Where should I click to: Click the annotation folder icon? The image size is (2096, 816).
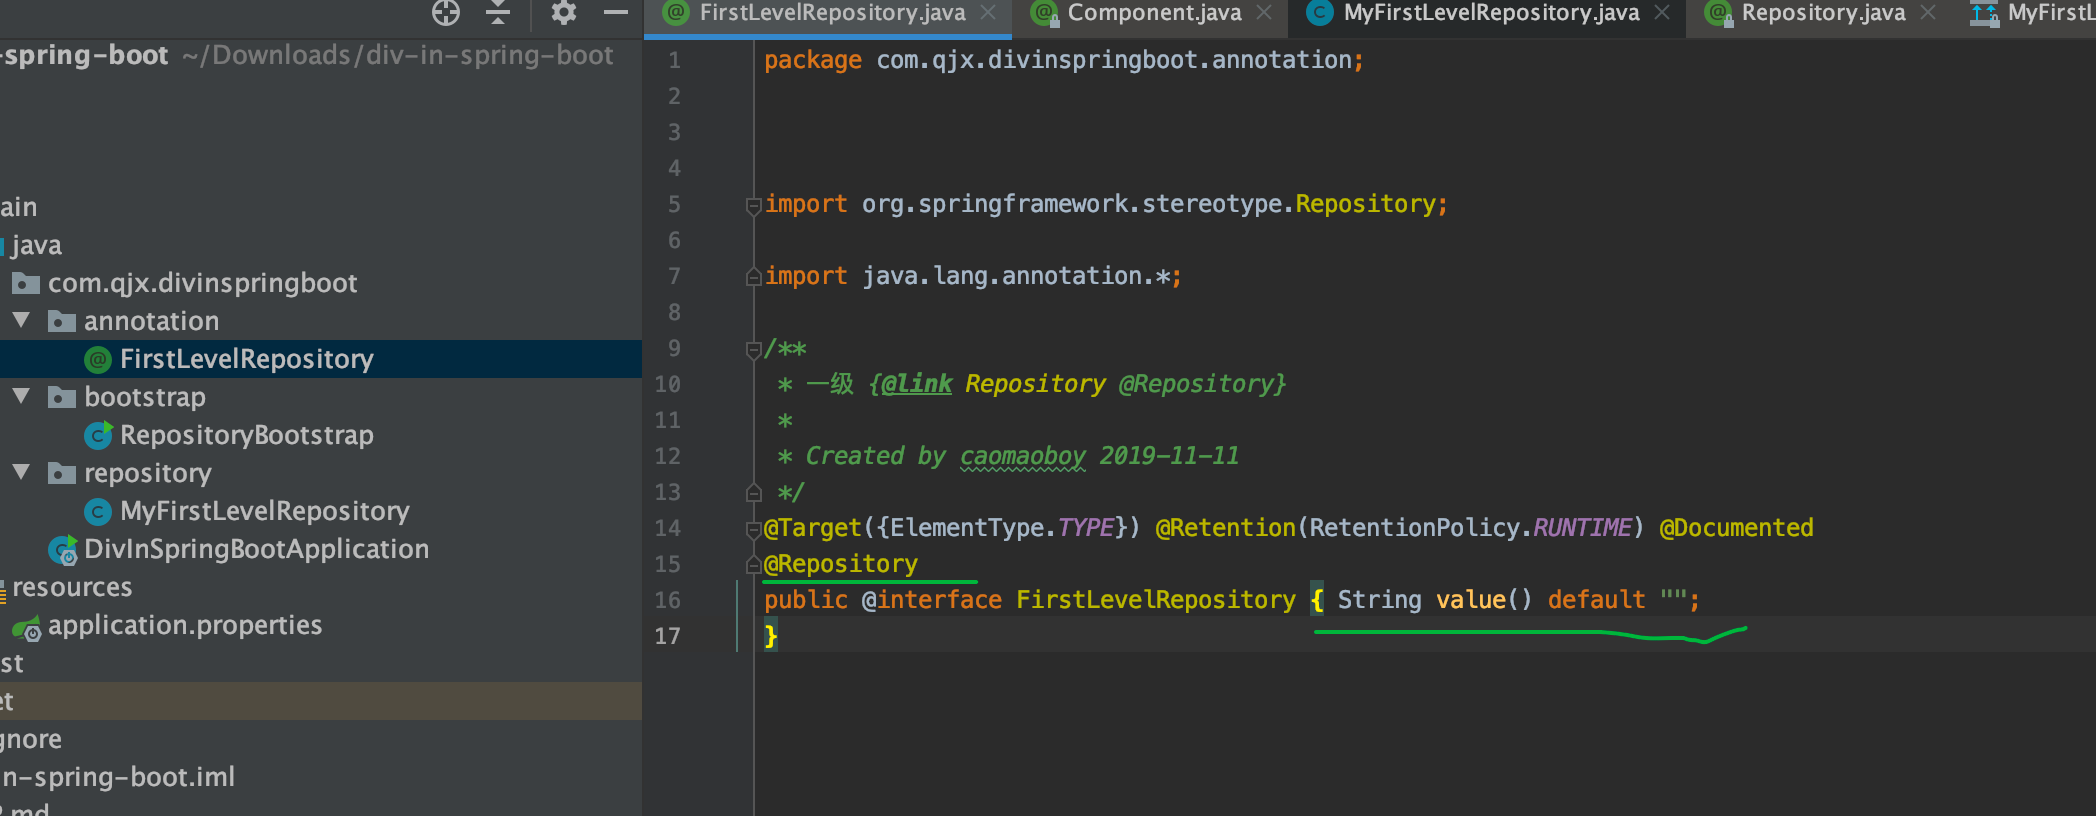click(61, 321)
